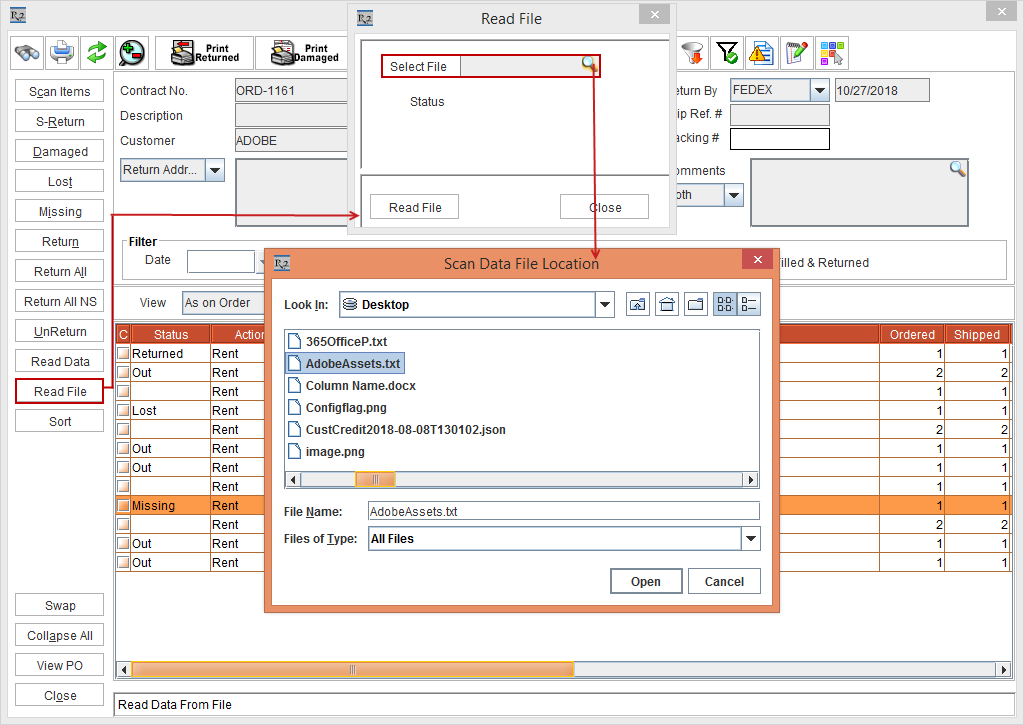Click the Home folder icon in file dialog
The width and height of the screenshot is (1024, 725).
point(667,305)
